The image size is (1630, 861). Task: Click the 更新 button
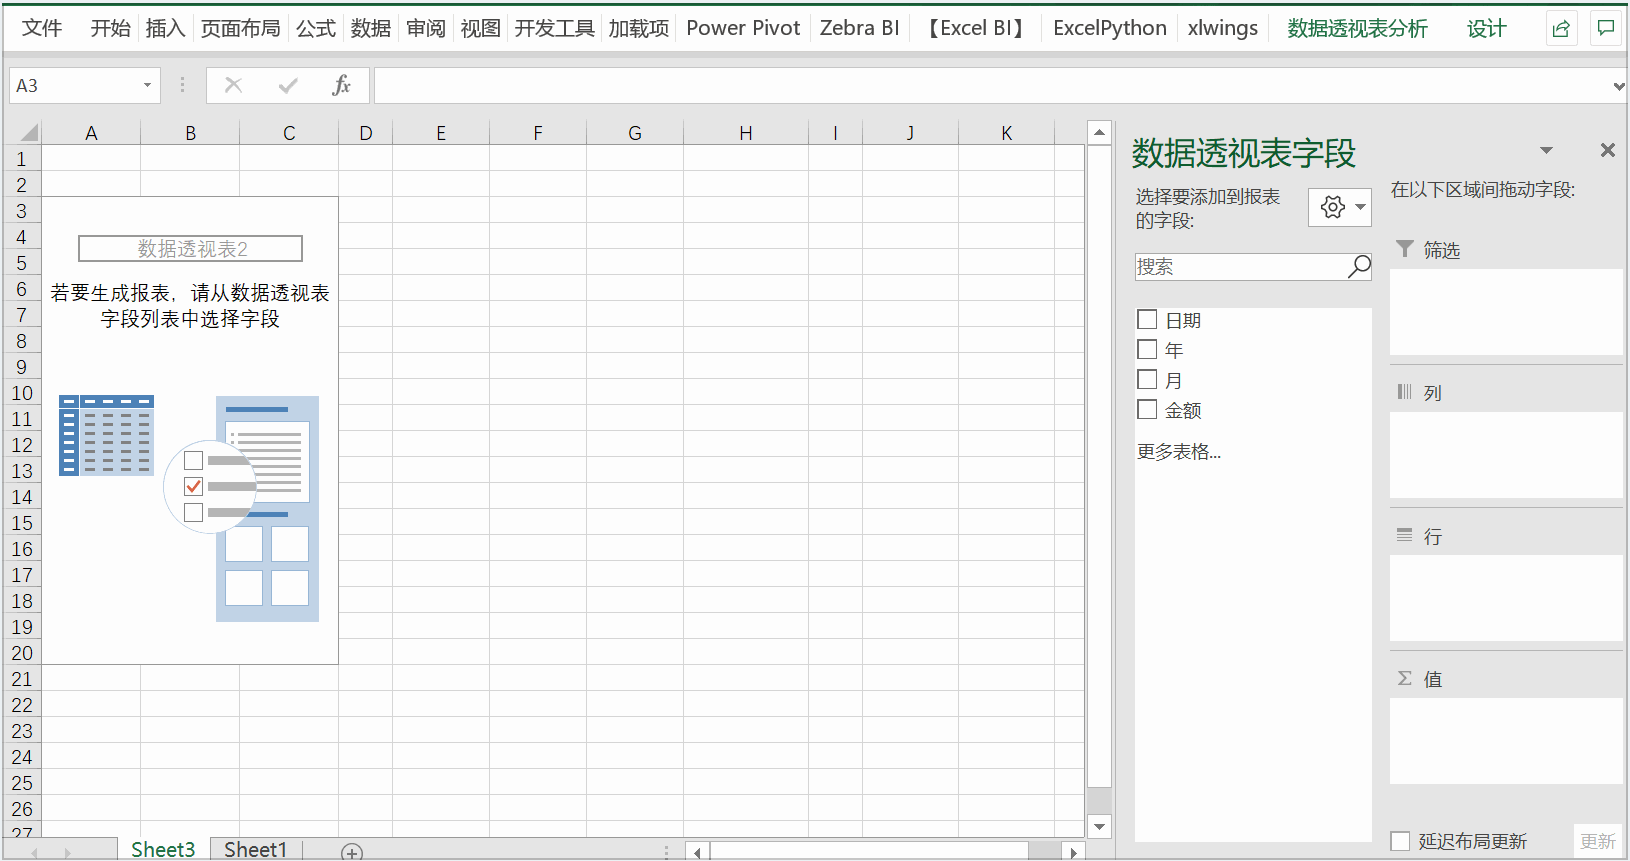[1598, 841]
